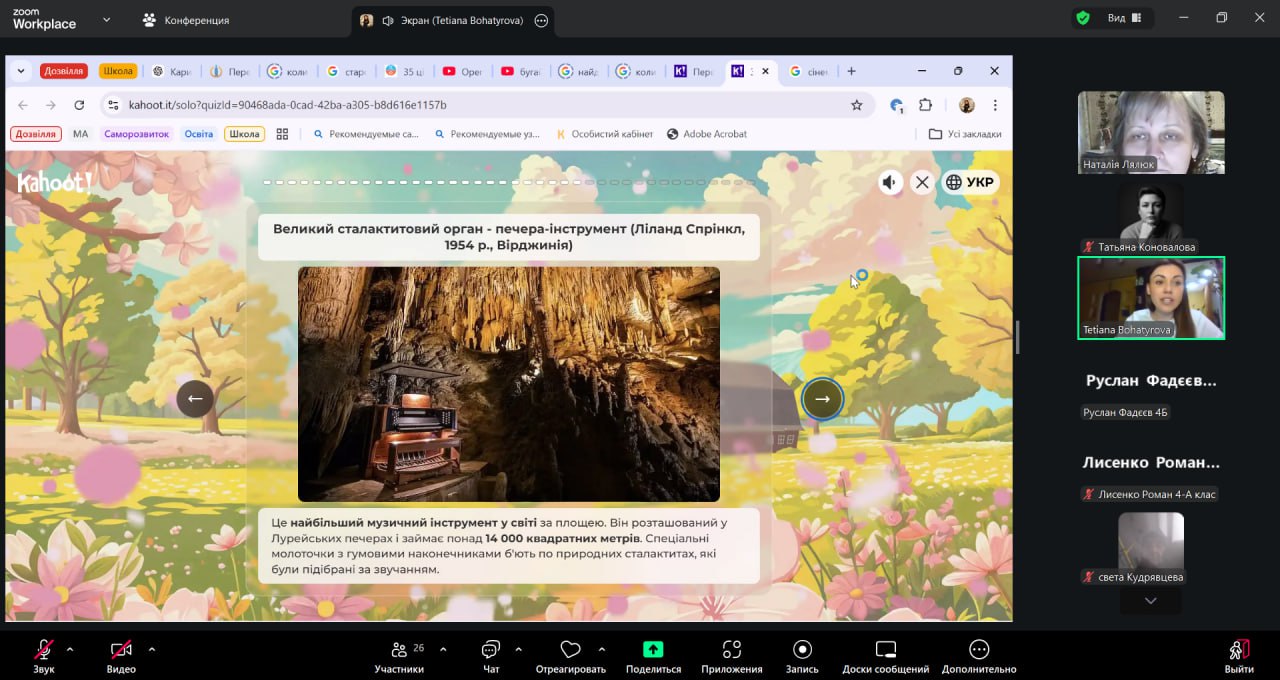Go to next Kahoot slide with right arrow
Image resolution: width=1280 pixels, height=680 pixels.
(x=822, y=399)
